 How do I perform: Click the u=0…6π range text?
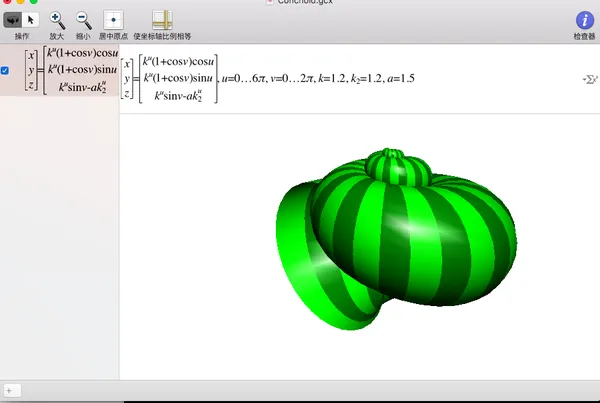[x=243, y=78]
